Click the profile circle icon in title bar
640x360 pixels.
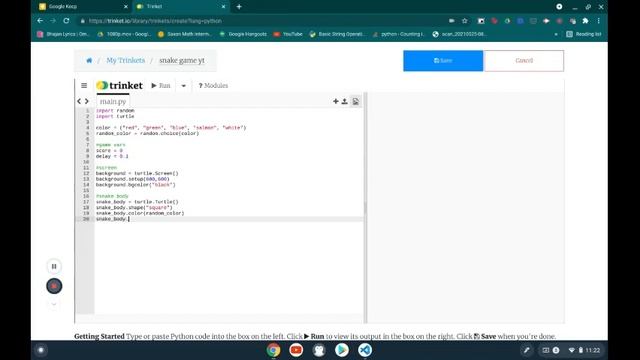[559, 7]
